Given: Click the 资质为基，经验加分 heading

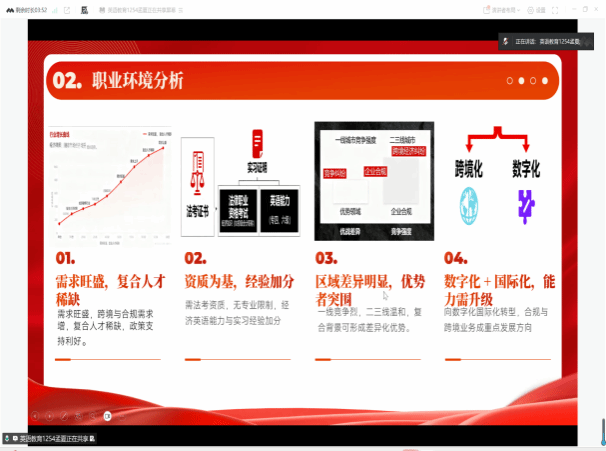Looking at the screenshot, I should [x=239, y=280].
